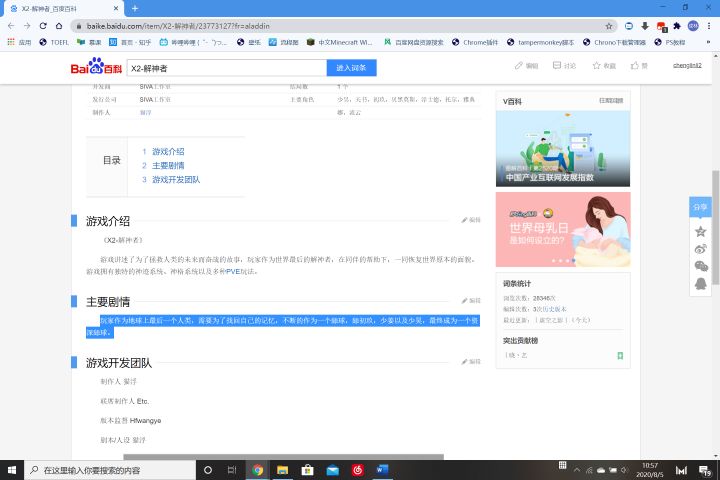Screen dimensions: 720x480
Task: Open the 中国产业互联网发展指数 thumbnail
Action: coord(563,149)
